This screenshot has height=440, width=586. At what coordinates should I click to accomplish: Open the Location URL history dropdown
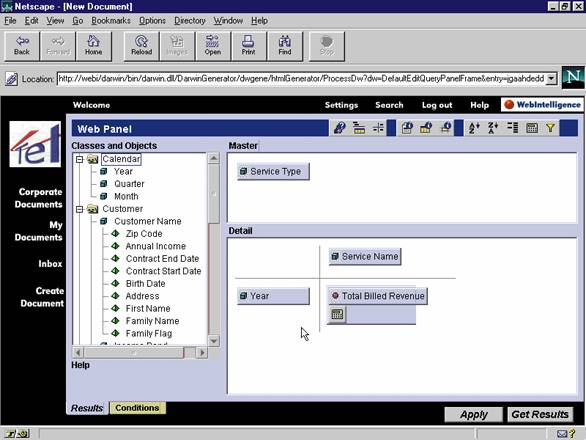(551, 79)
